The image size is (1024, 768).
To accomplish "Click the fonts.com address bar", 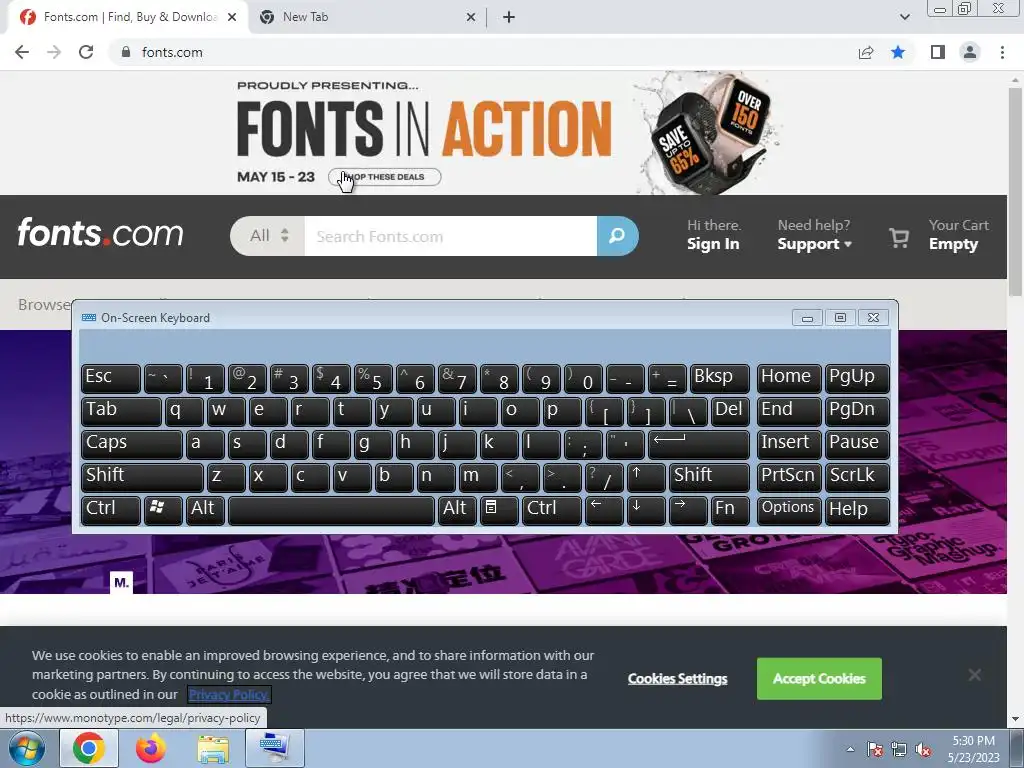I will (x=483, y=52).
